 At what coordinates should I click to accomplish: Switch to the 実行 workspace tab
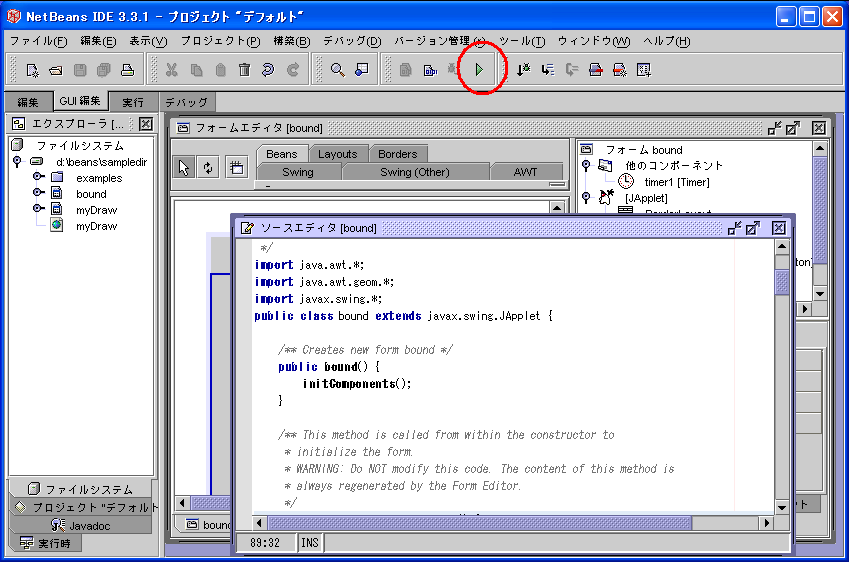(x=133, y=102)
